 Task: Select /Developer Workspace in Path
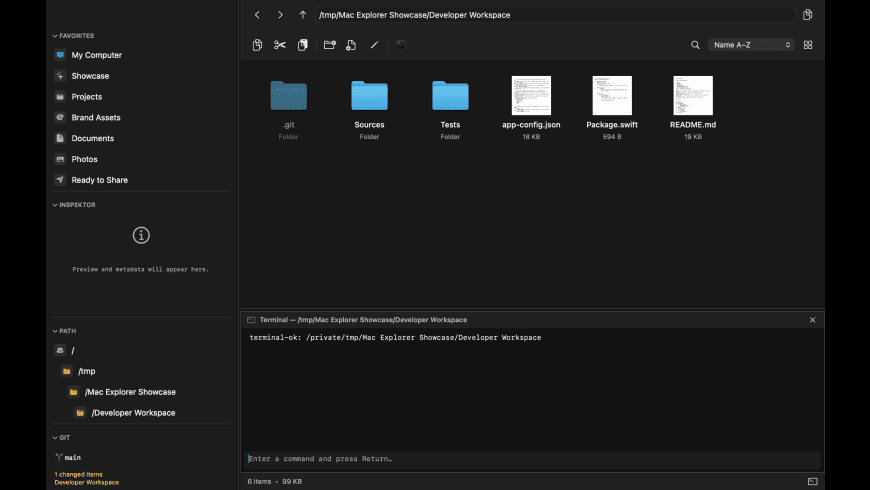pos(133,413)
